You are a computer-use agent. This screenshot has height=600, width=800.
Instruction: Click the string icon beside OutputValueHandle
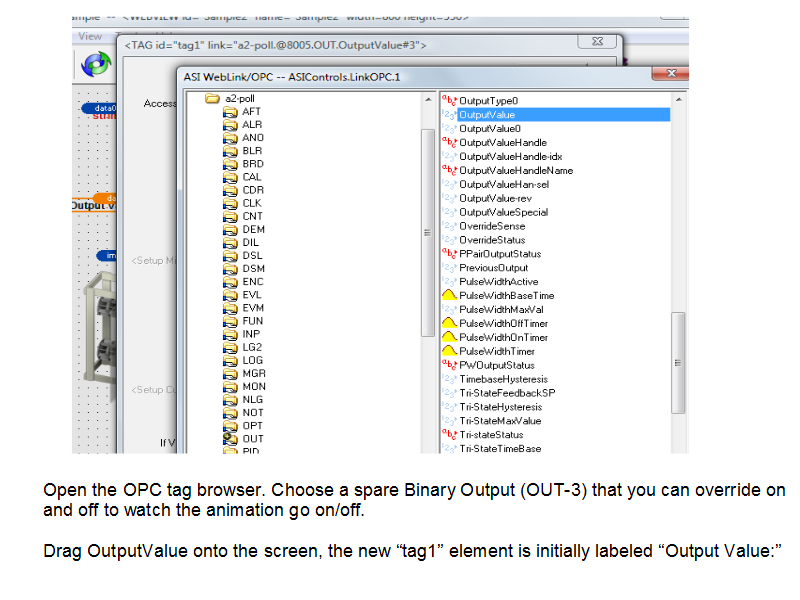[449, 142]
